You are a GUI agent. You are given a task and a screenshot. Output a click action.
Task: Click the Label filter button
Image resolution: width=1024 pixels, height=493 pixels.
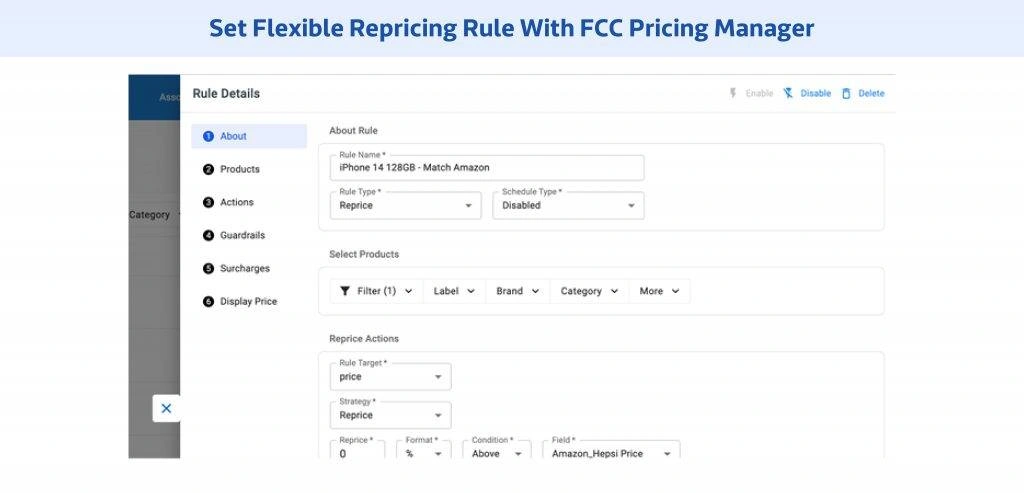pyautogui.click(x=454, y=291)
